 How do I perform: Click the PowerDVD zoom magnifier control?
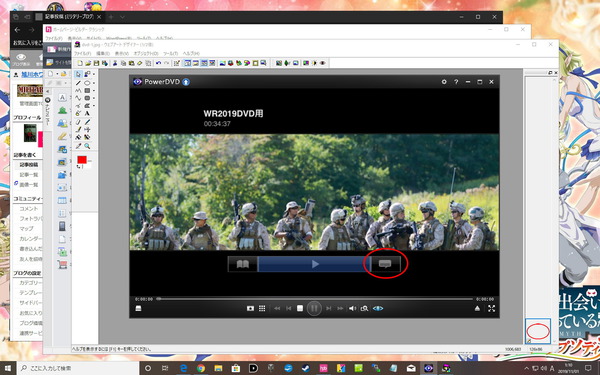pos(364,308)
